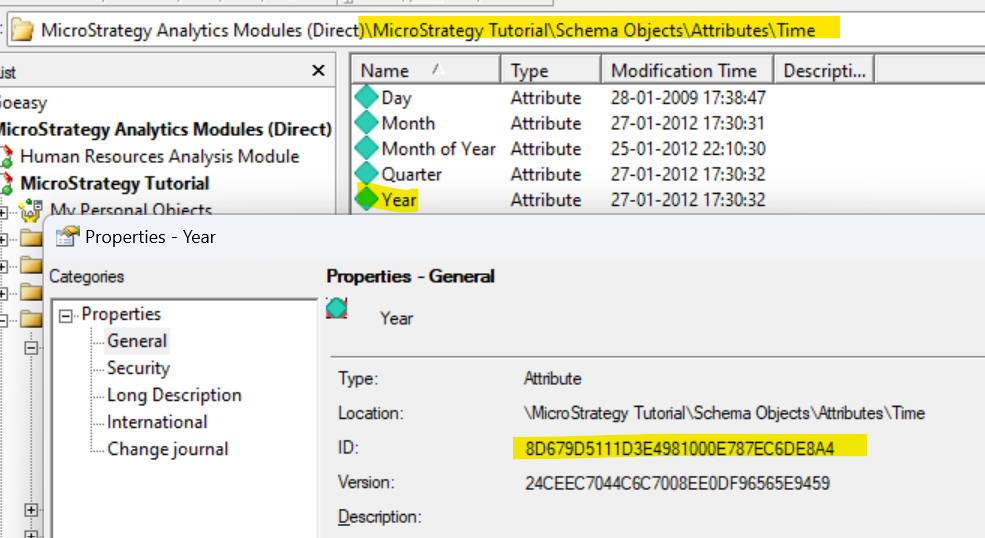
Task: Select the Long Description category
Action: [x=174, y=395]
